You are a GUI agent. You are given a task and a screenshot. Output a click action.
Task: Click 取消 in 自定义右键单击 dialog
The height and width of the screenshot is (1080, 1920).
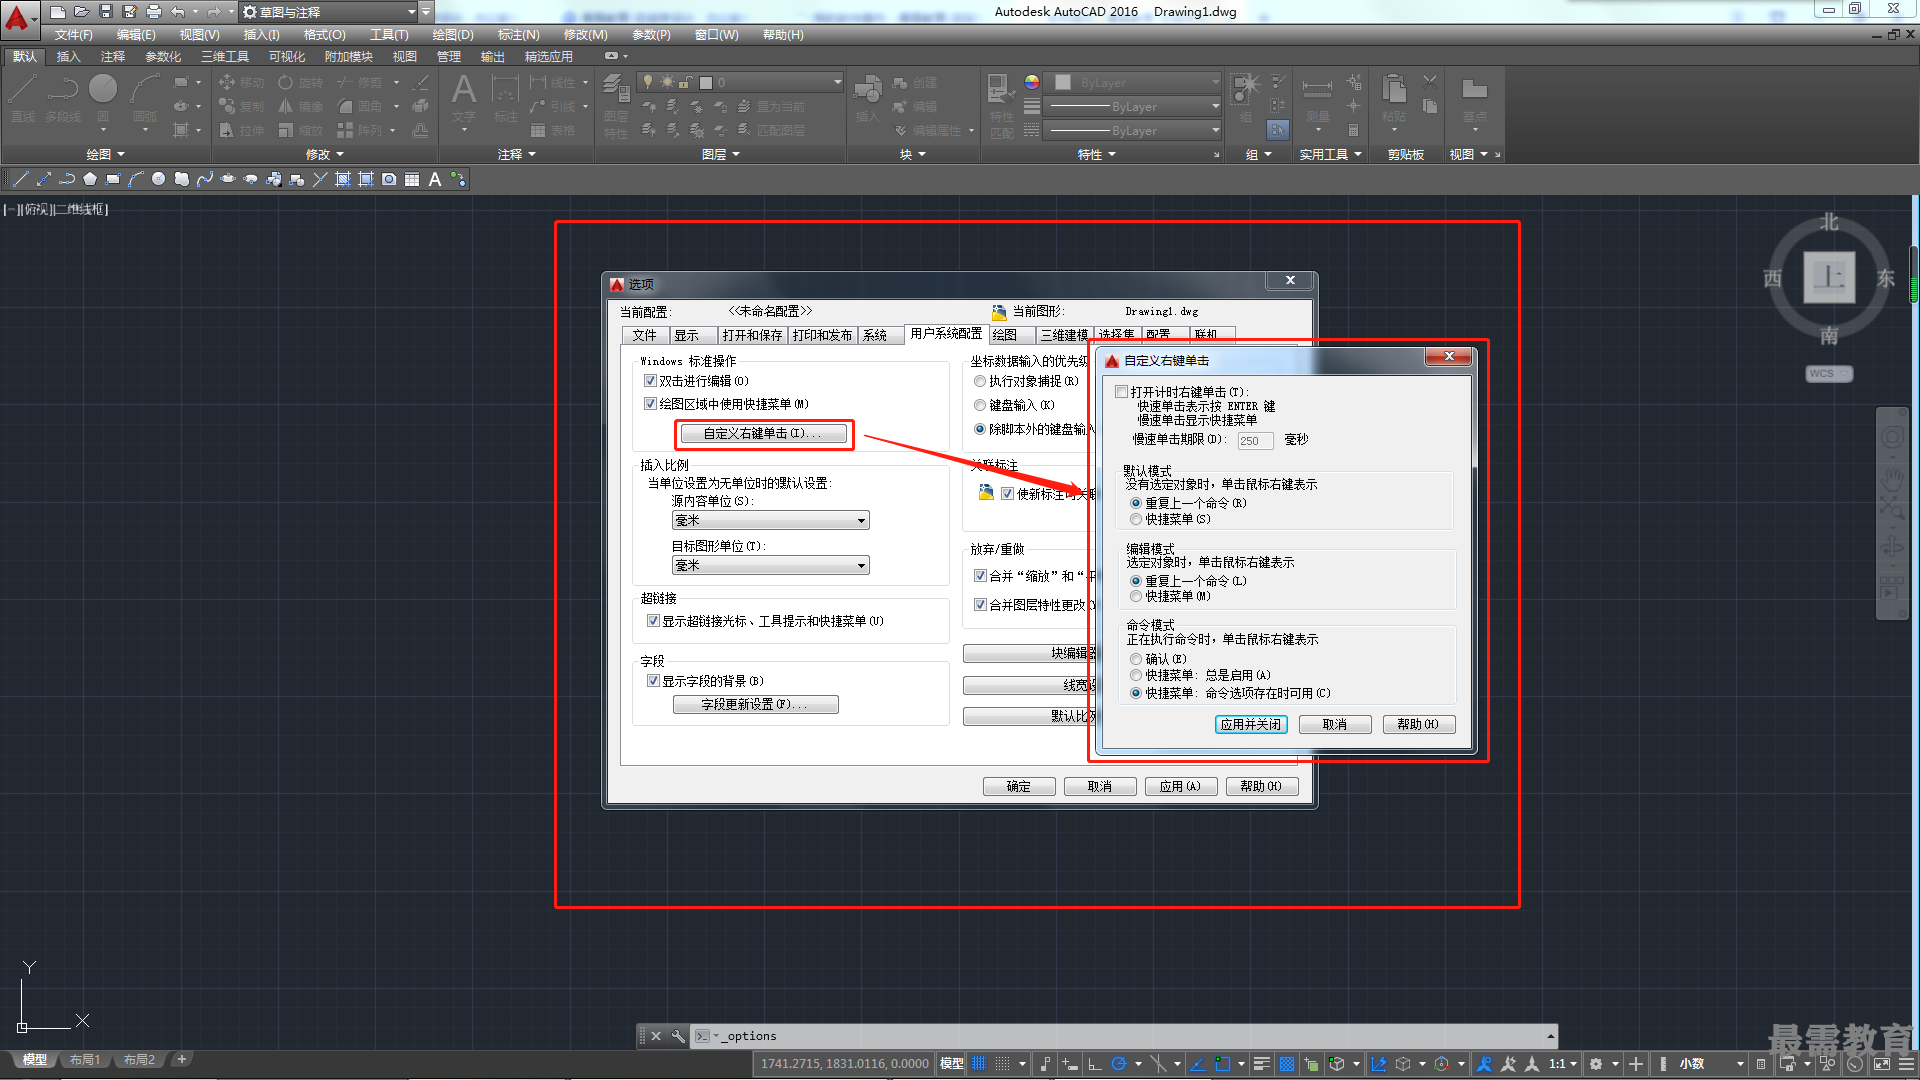coord(1335,724)
